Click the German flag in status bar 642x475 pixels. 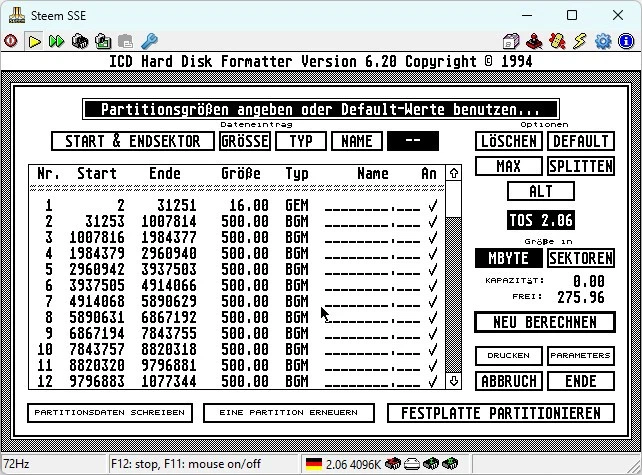tap(314, 464)
